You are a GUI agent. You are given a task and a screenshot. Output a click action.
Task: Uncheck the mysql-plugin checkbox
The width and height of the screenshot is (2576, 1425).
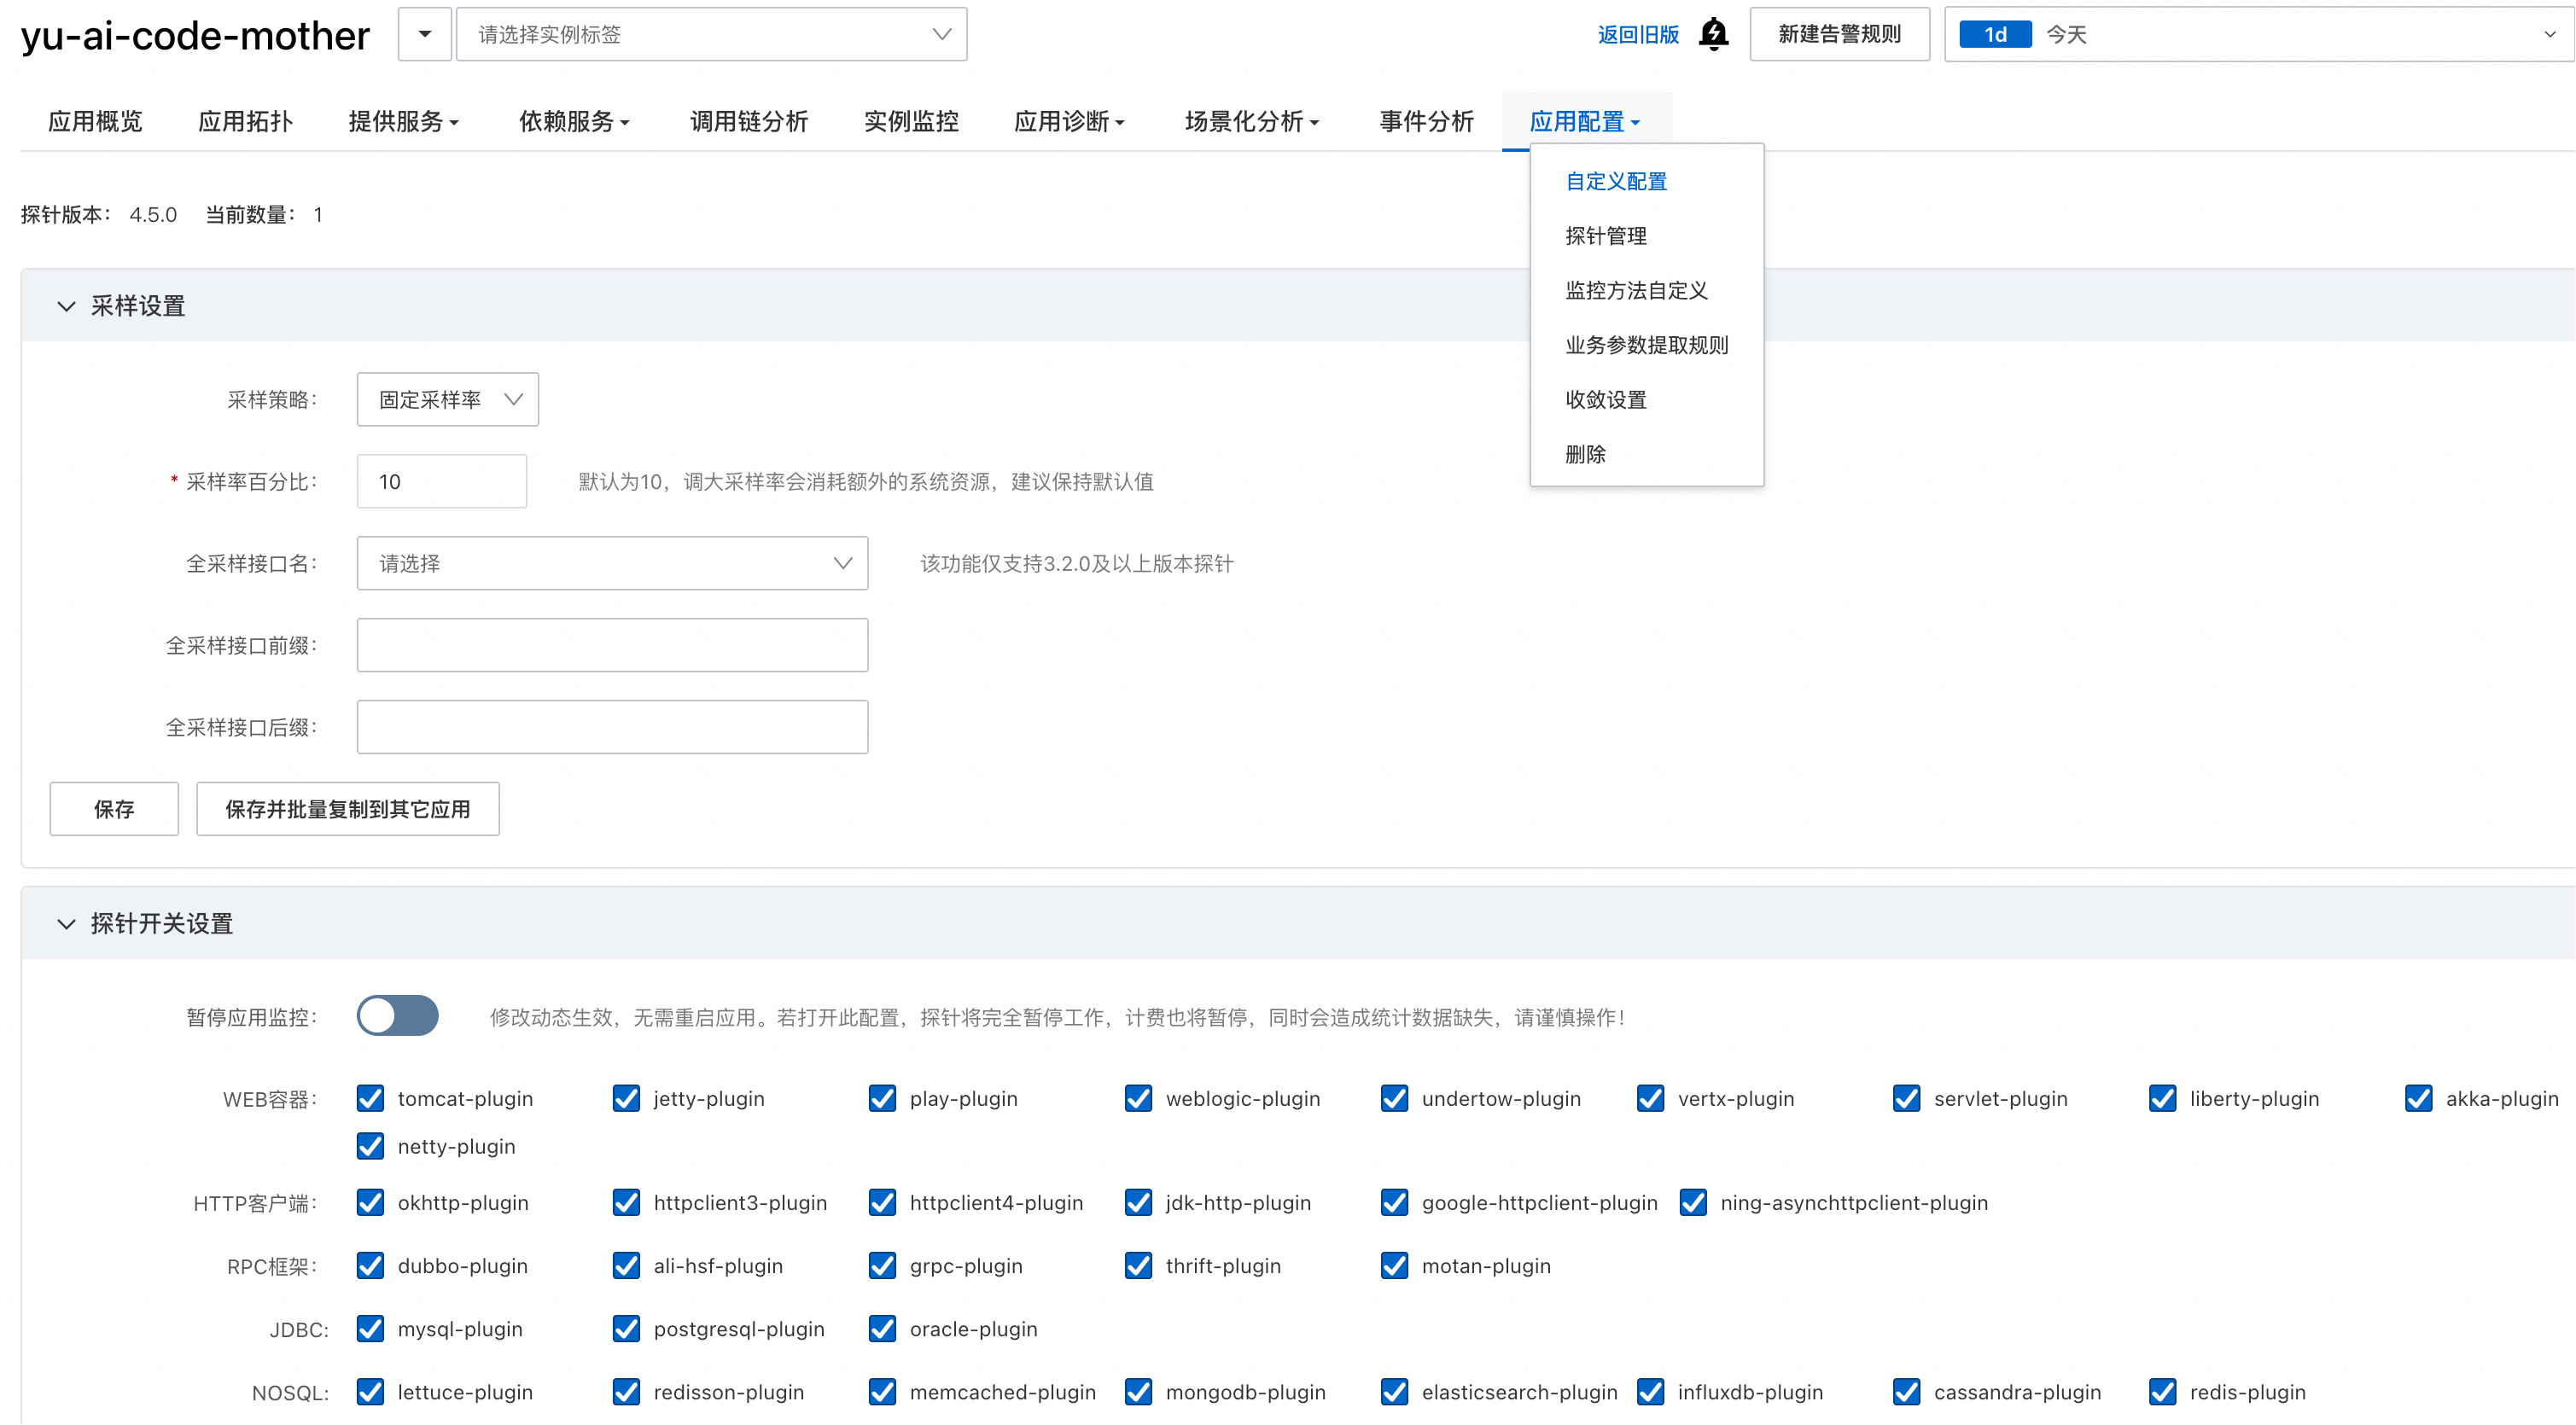click(x=370, y=1328)
